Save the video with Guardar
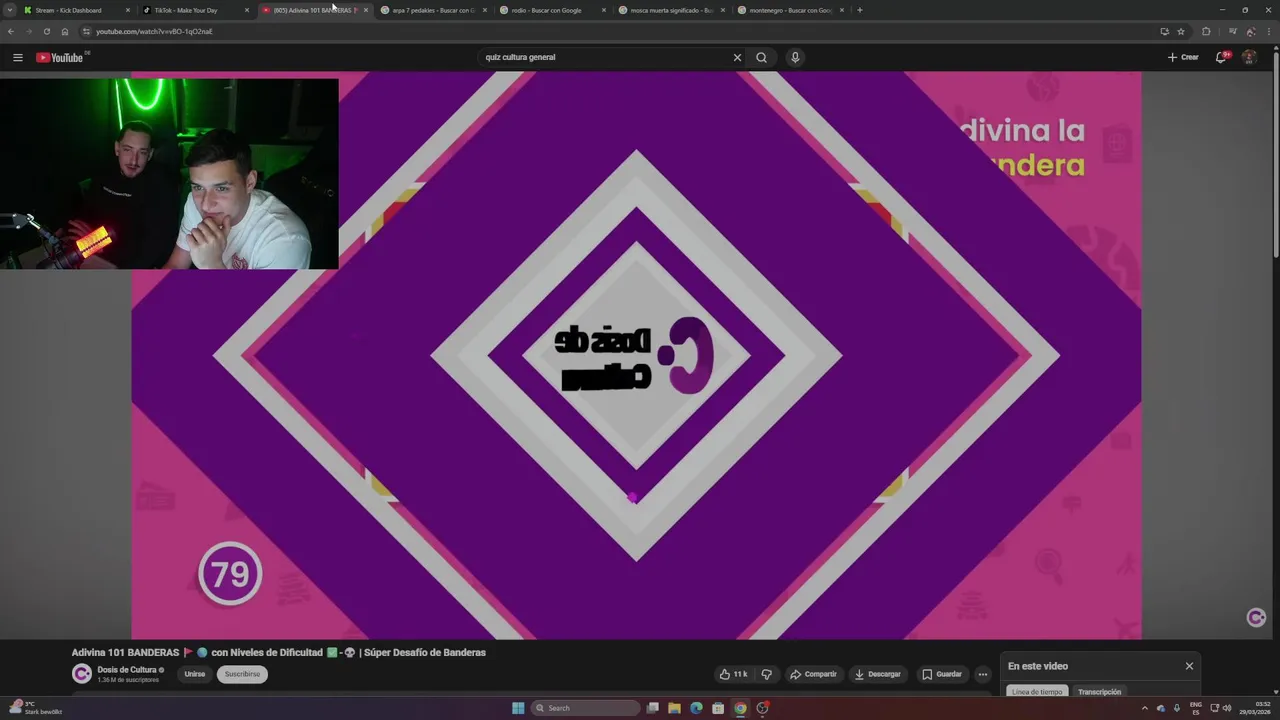This screenshot has height=720, width=1280. (941, 674)
